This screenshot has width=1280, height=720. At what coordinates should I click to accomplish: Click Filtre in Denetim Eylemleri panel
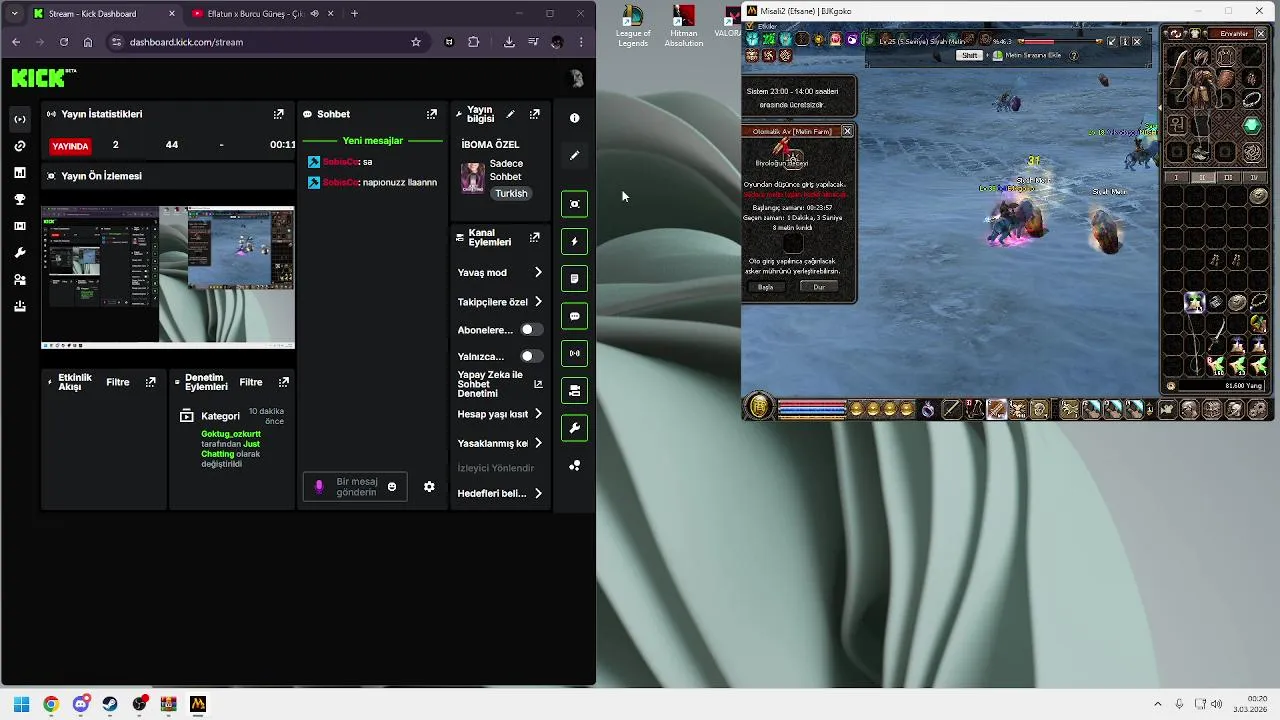pos(251,382)
